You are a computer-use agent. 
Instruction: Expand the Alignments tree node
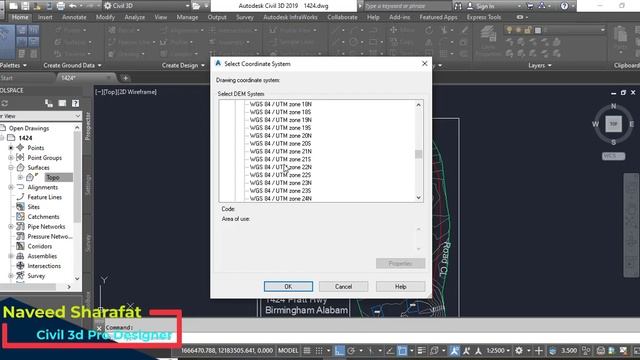(11, 187)
